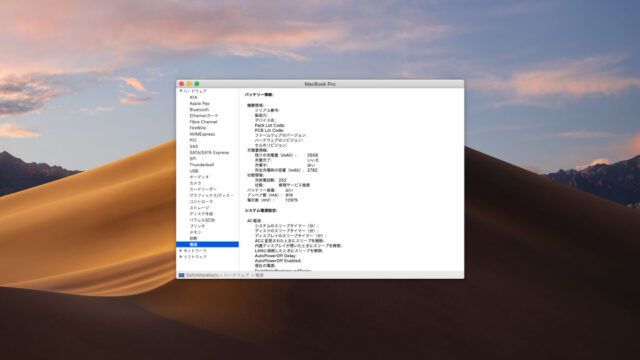Click the AutoPowerOff Delay row

point(276,256)
